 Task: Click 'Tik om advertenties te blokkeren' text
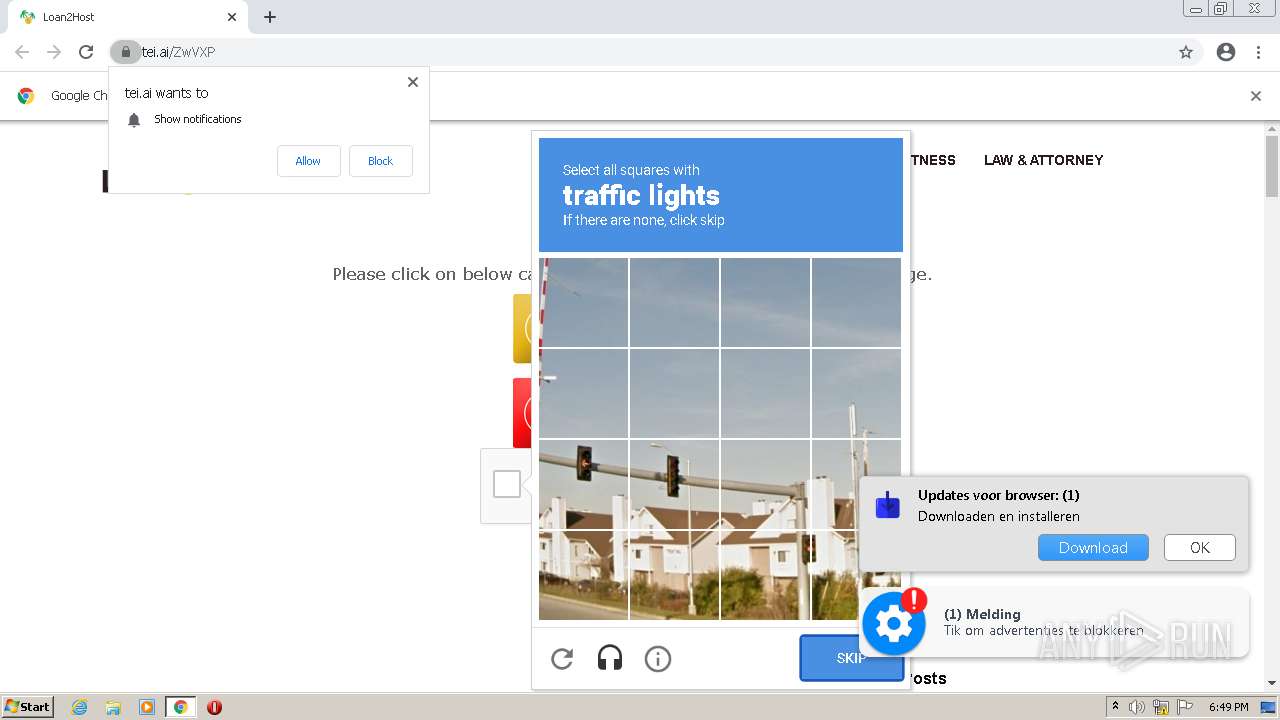click(x=1043, y=630)
